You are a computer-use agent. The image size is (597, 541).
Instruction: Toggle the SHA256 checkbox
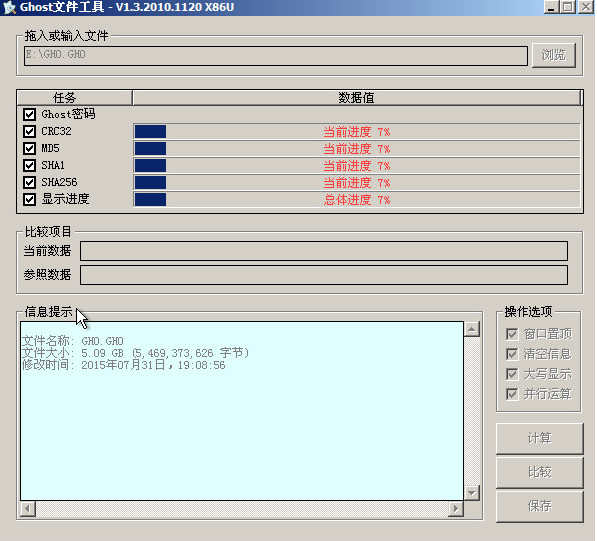(x=29, y=182)
